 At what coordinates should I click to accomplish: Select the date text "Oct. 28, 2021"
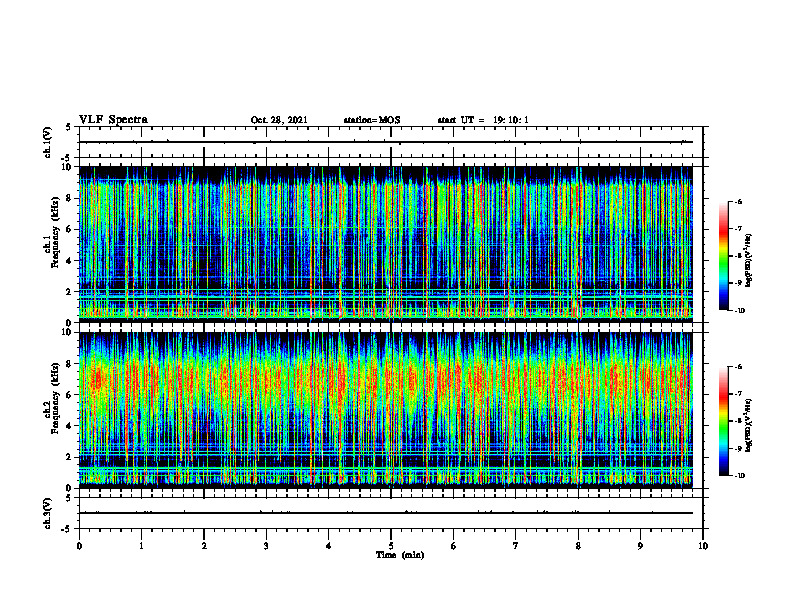279,120
